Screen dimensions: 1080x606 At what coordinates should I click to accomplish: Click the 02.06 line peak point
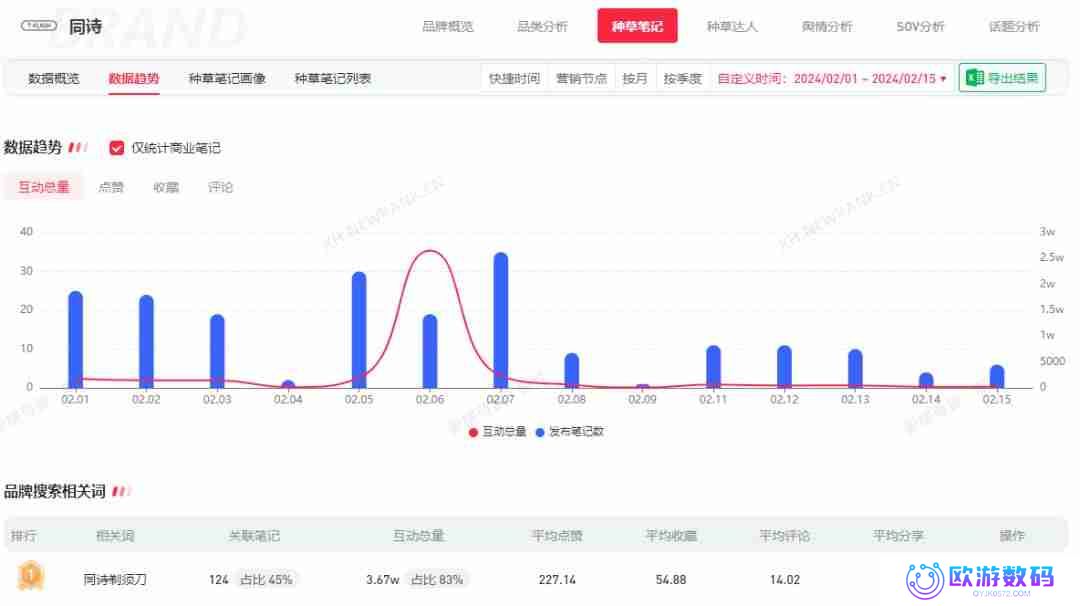tap(430, 251)
